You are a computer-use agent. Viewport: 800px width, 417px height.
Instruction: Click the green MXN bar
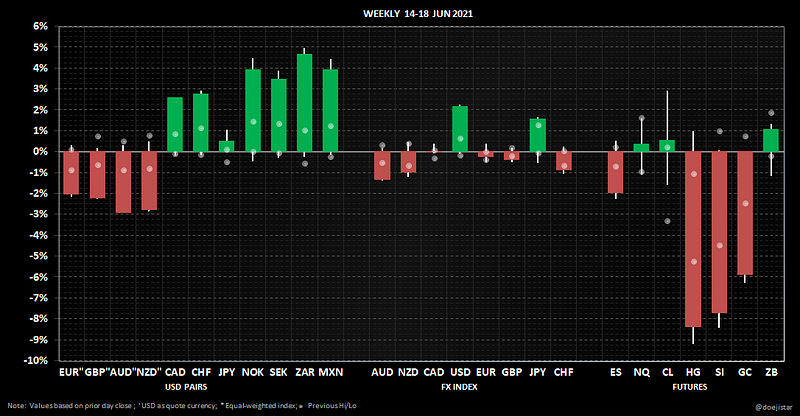point(330,110)
